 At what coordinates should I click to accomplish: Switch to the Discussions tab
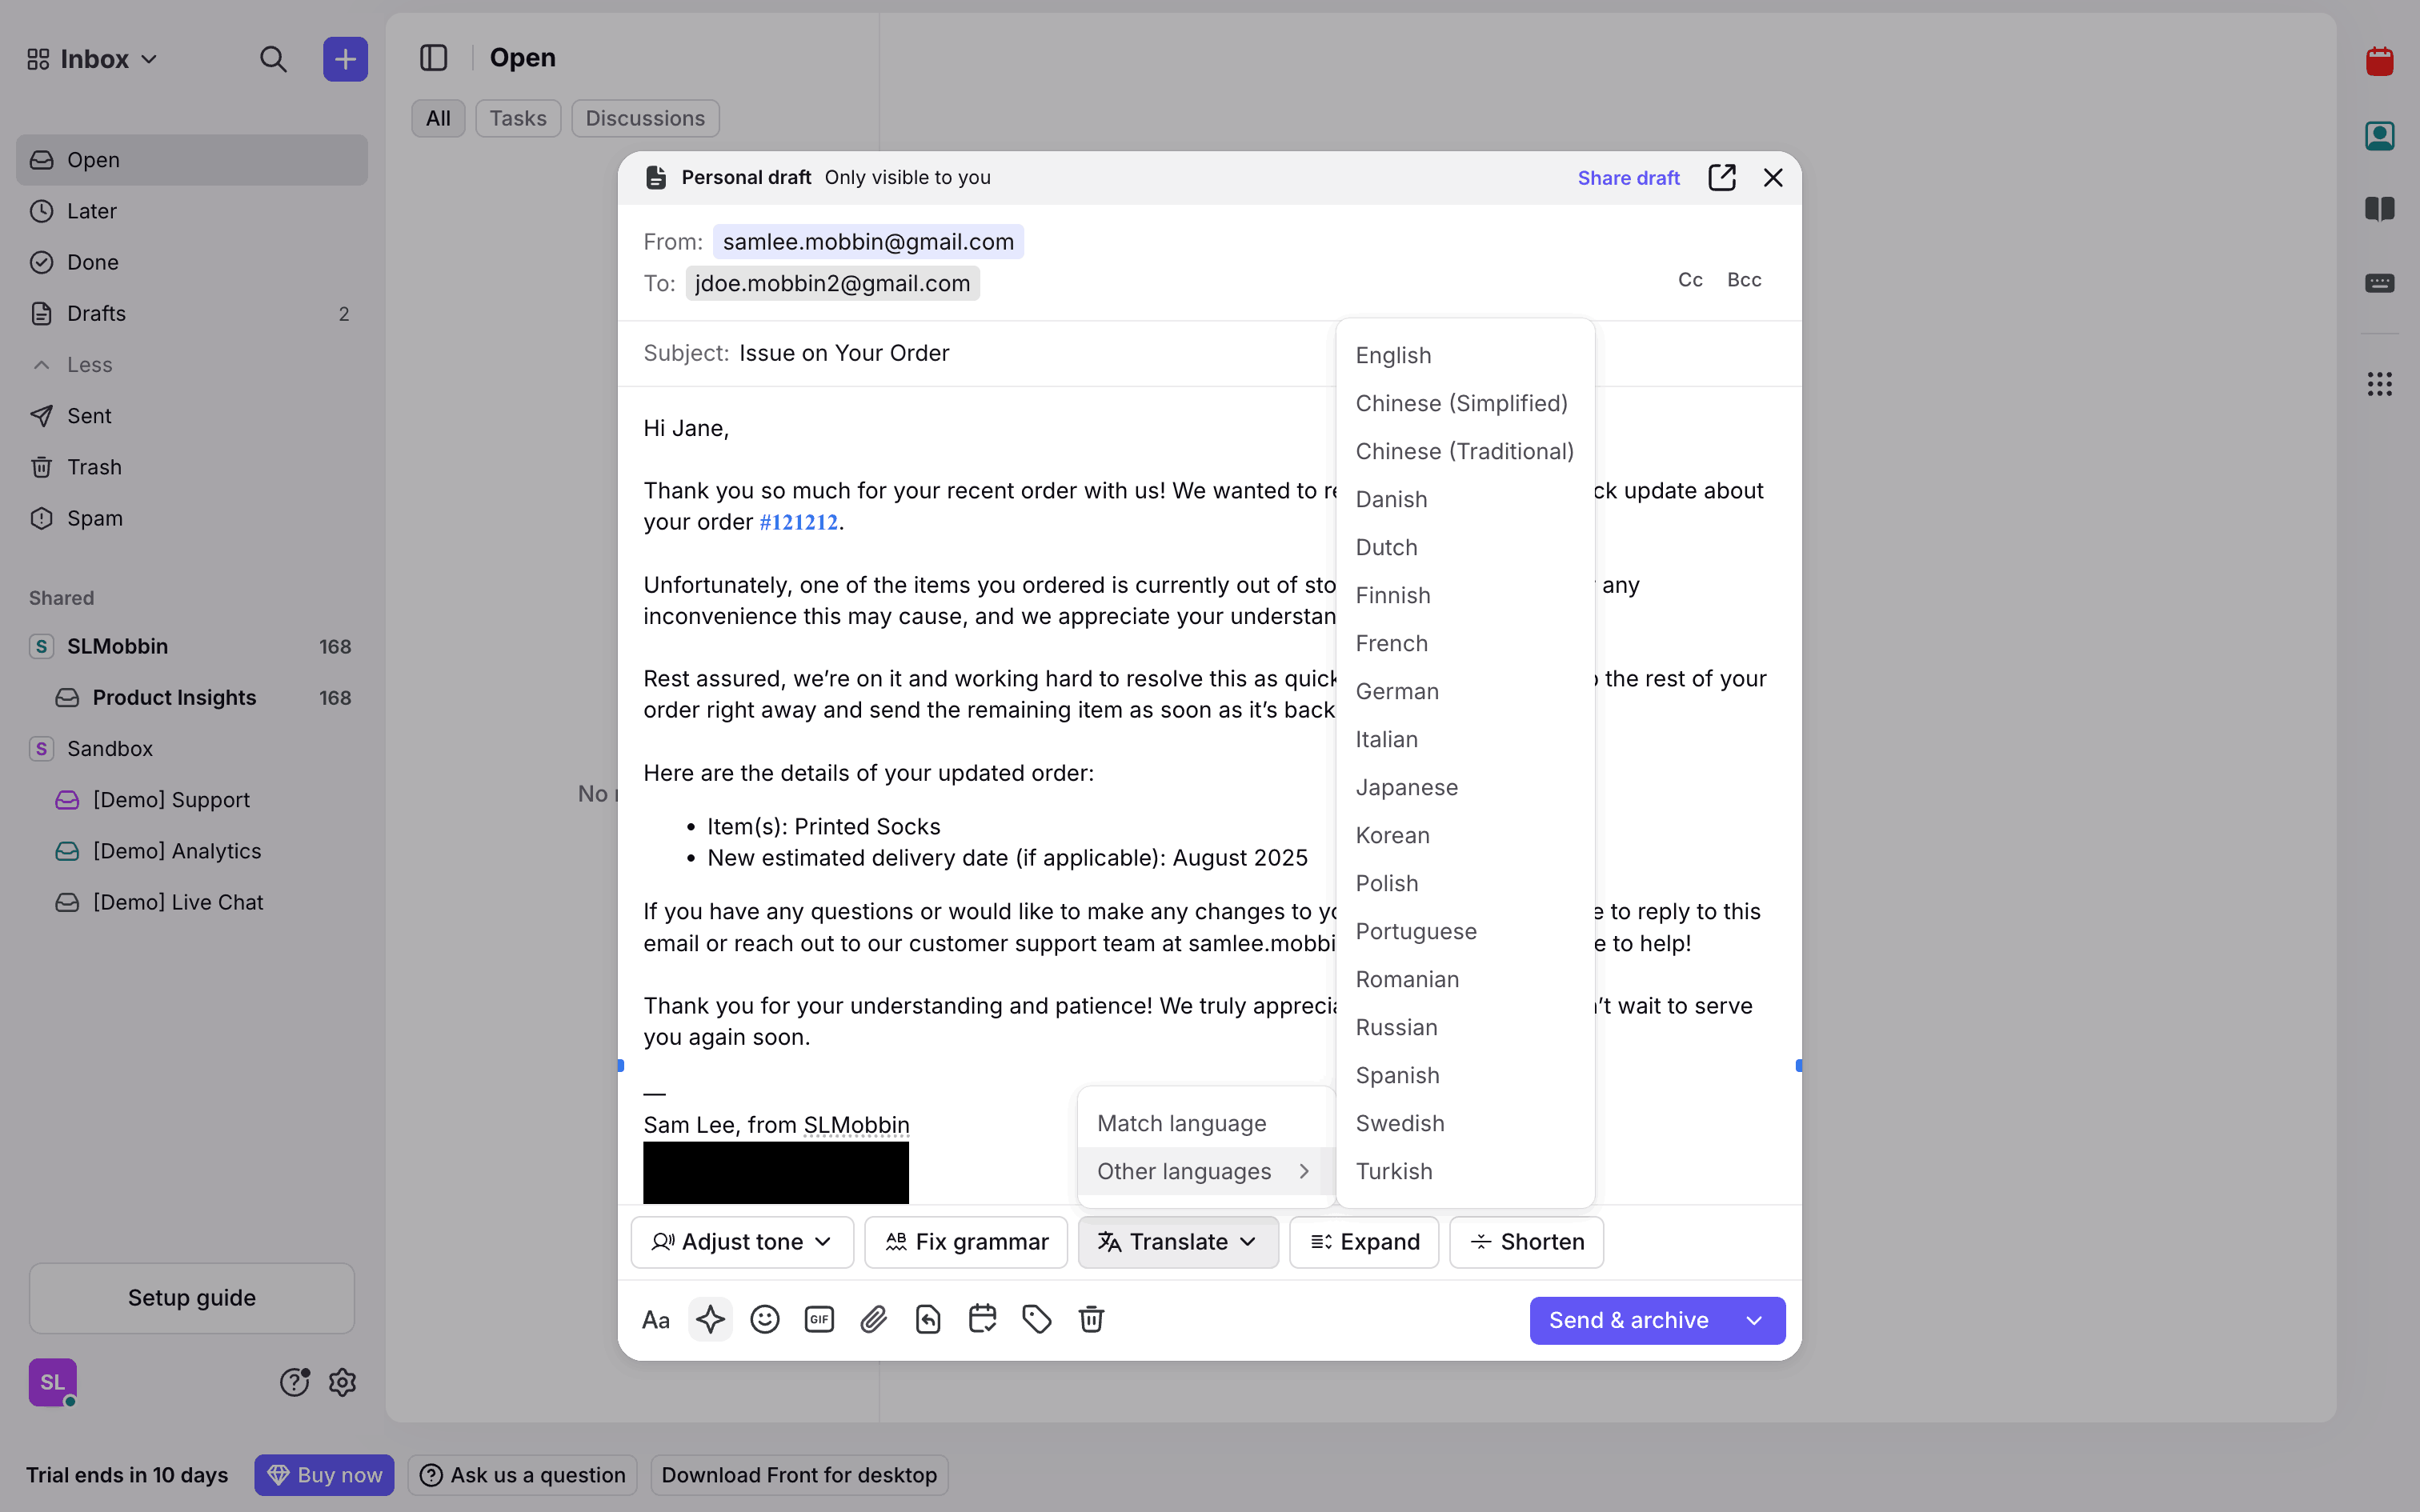[645, 118]
